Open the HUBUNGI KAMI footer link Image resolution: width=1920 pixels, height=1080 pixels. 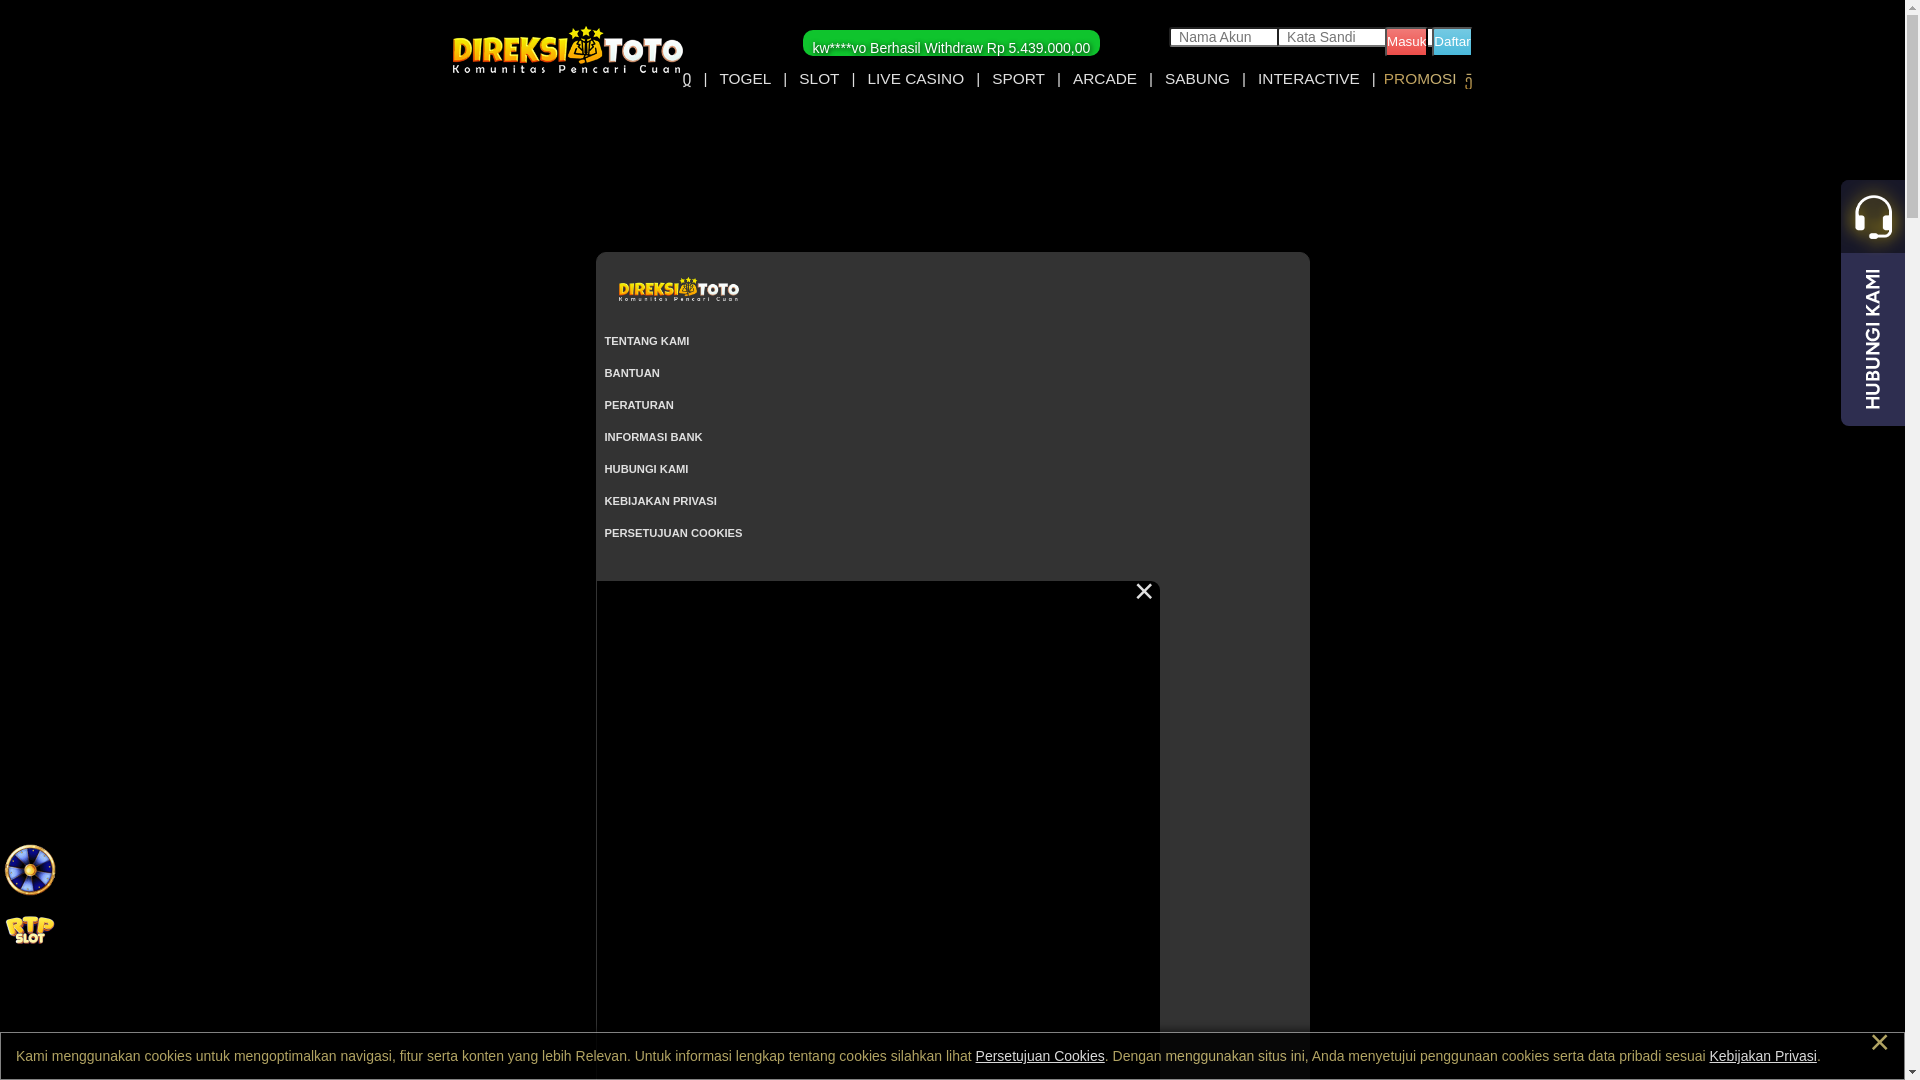(x=646, y=469)
